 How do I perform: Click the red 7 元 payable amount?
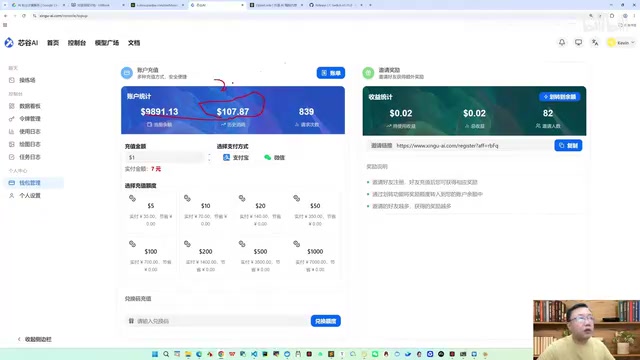[x=156, y=169]
